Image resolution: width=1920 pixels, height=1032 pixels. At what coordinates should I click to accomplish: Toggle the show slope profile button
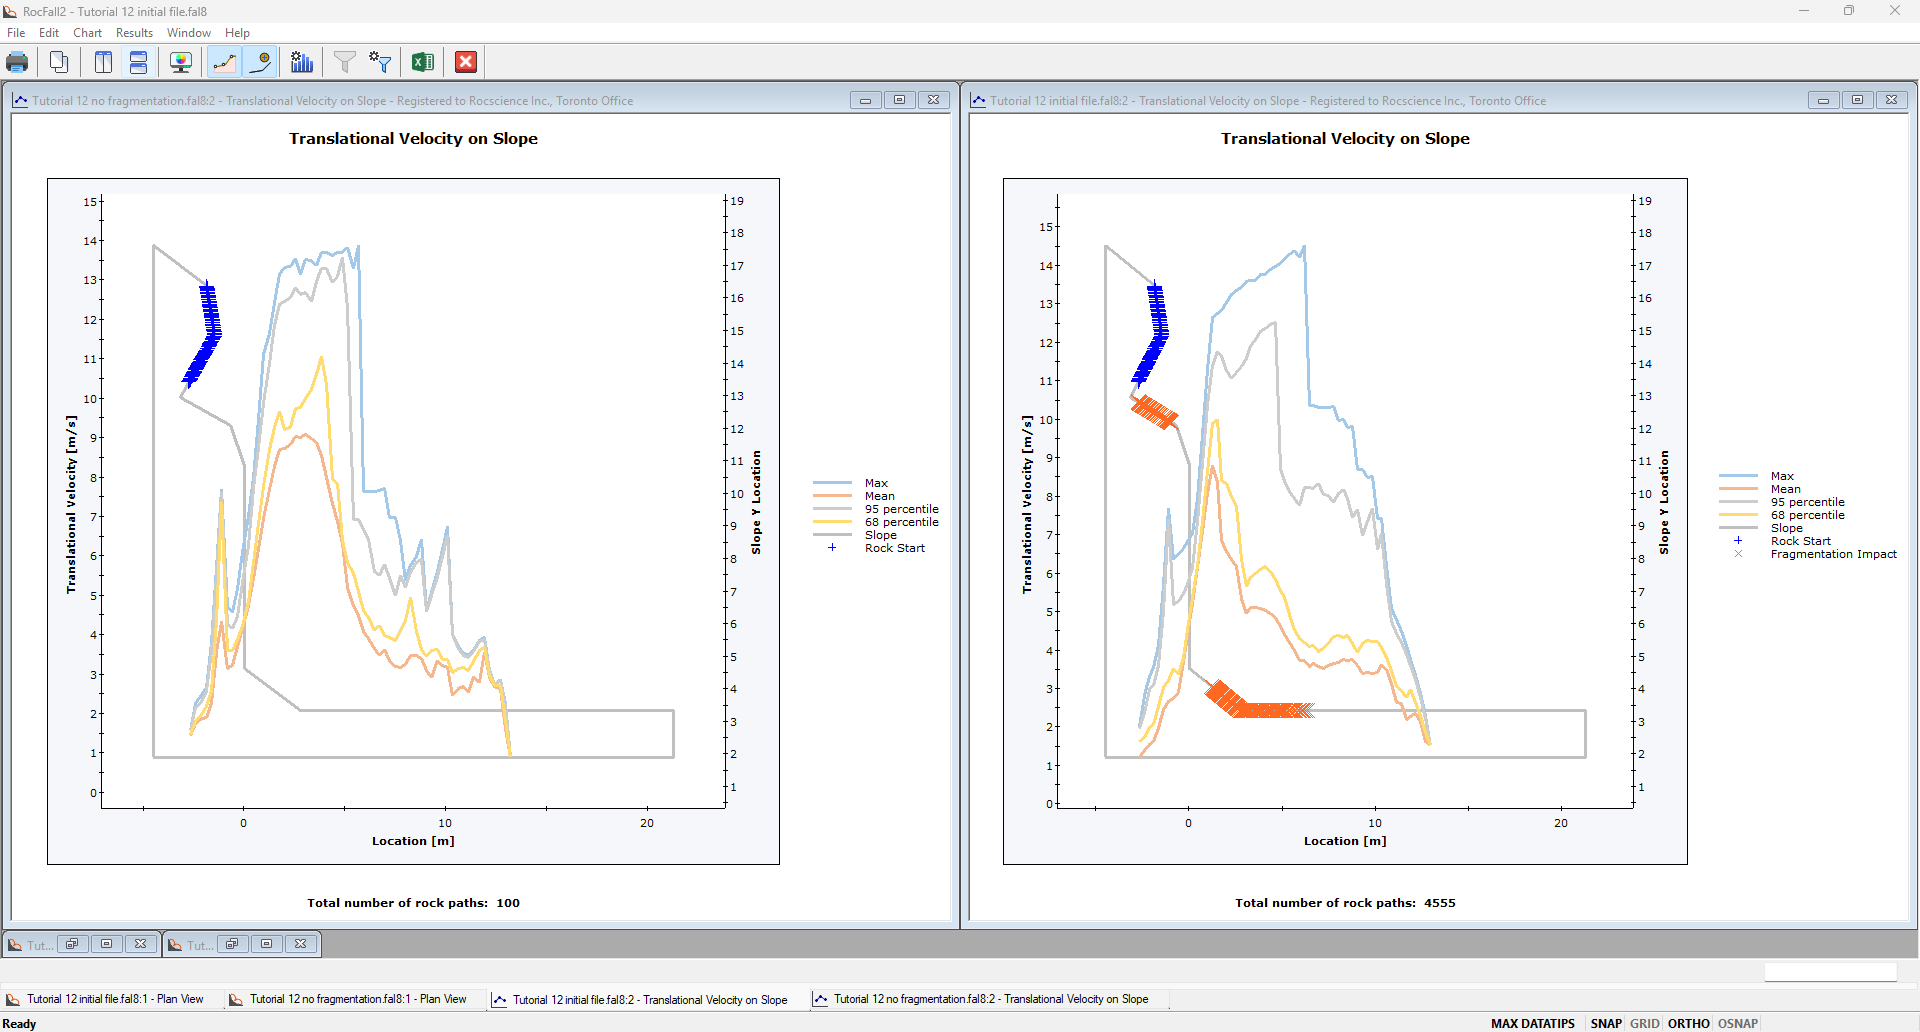pyautogui.click(x=224, y=62)
